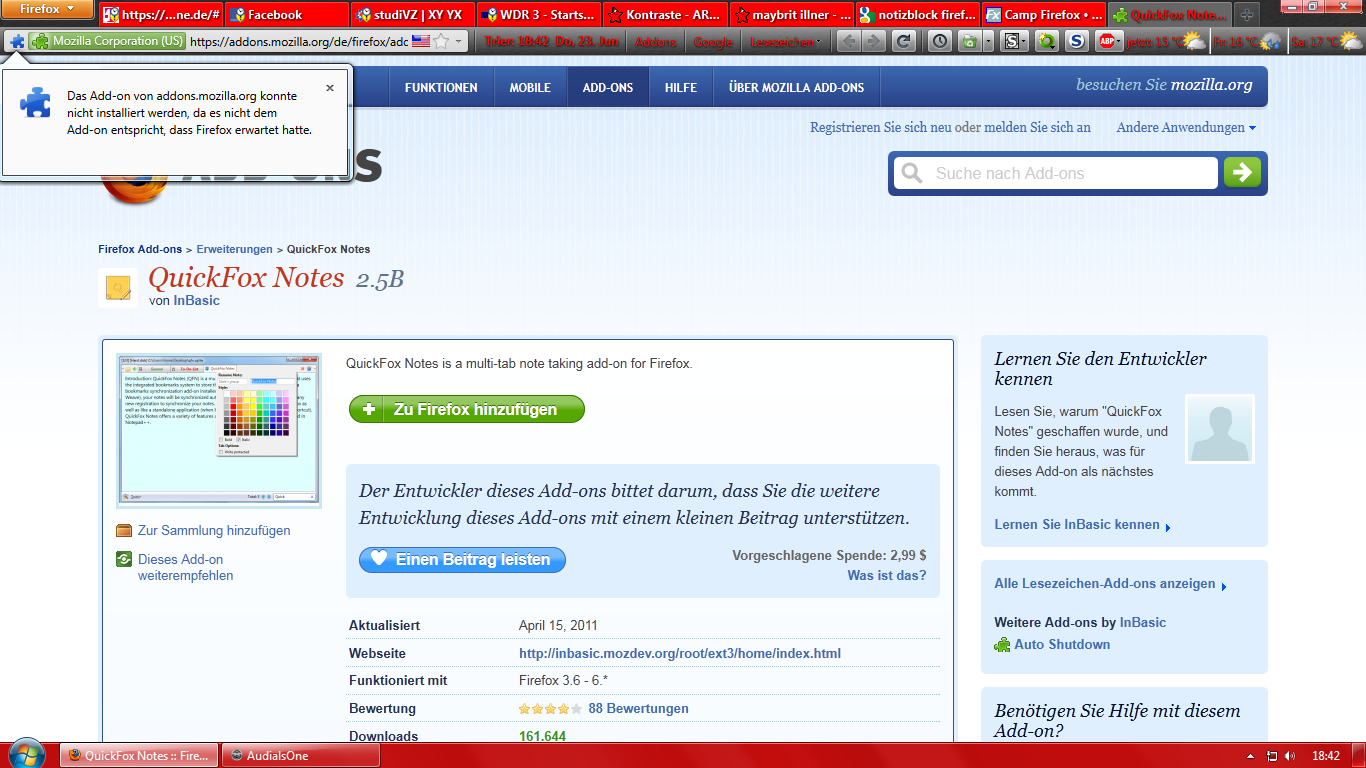Click the Google bookmark toolbar item
This screenshot has height=768, width=1366.
(713, 42)
